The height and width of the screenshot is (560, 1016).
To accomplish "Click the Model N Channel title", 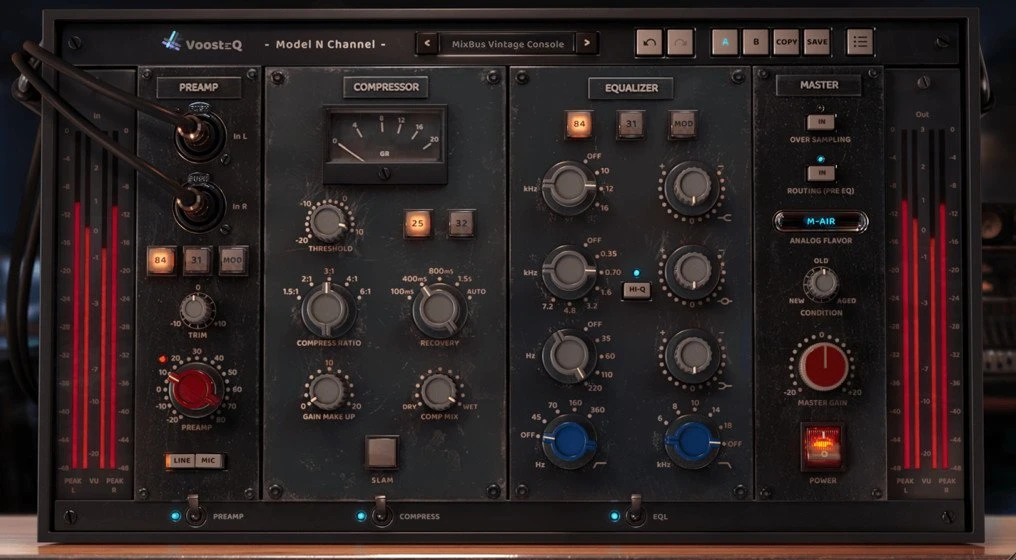I will point(326,45).
